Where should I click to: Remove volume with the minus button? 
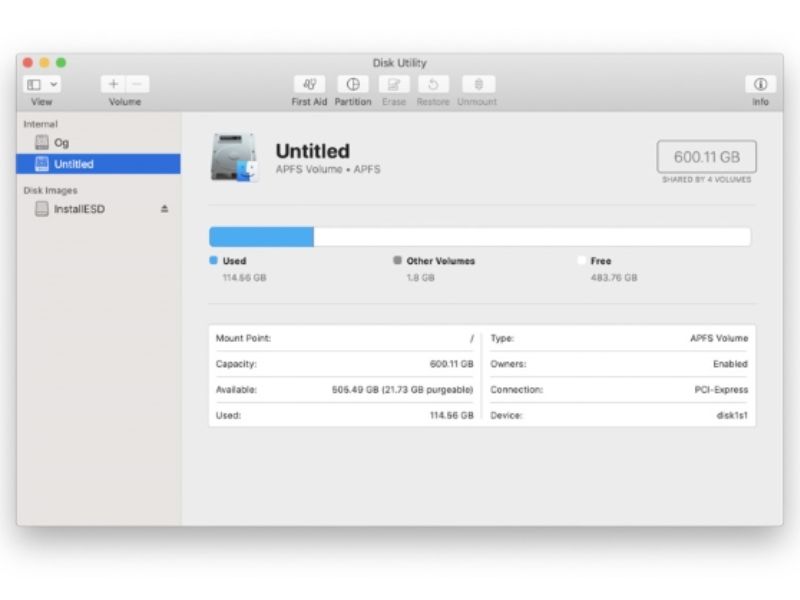click(x=137, y=84)
